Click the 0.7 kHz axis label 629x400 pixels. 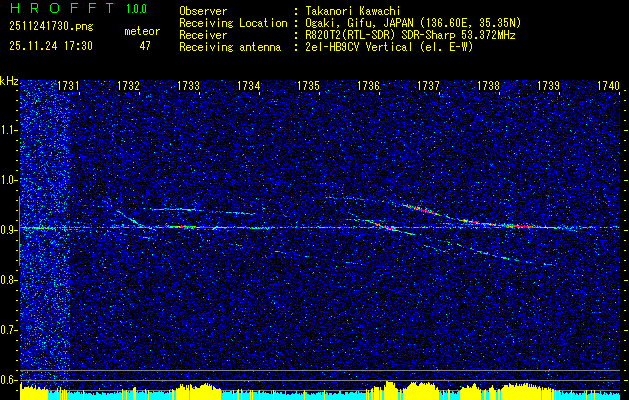[8, 330]
